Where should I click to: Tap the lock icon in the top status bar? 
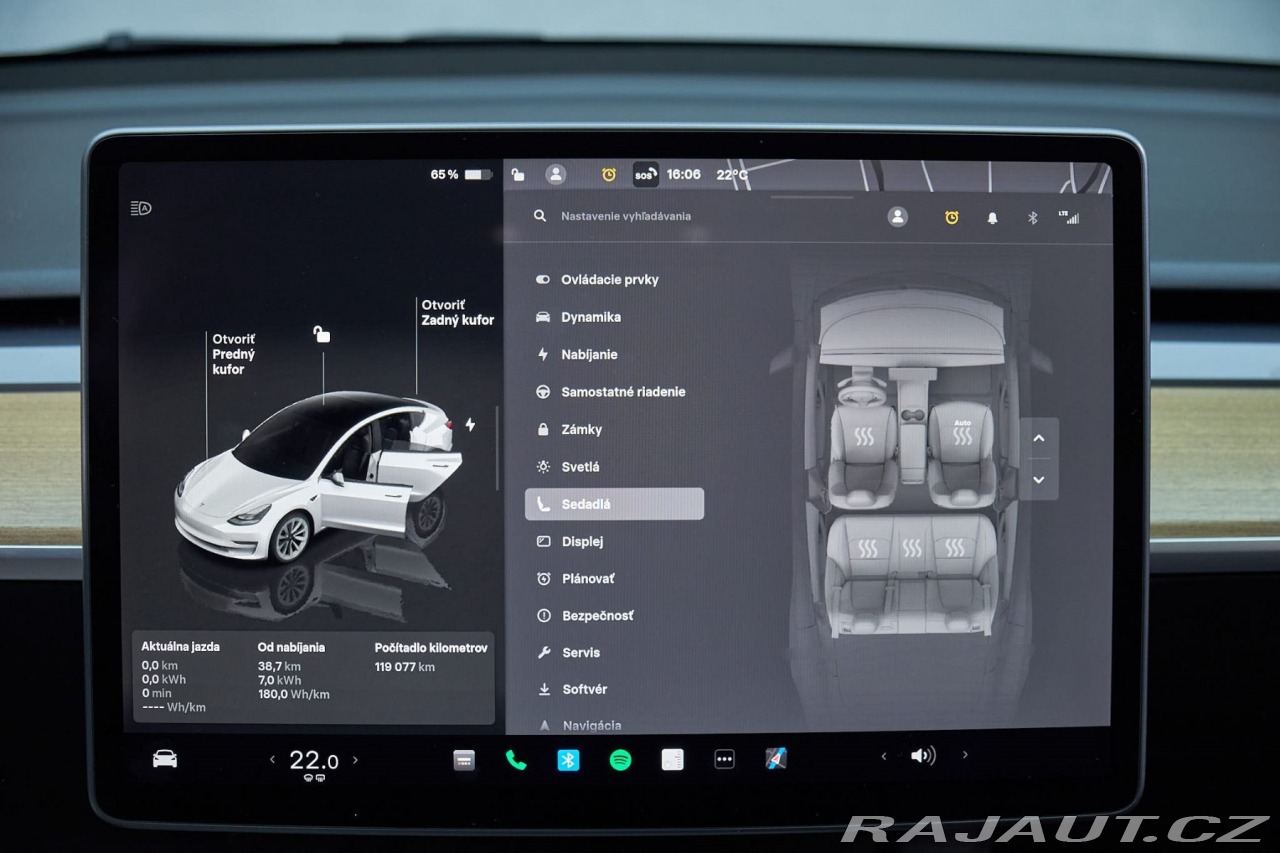click(518, 174)
